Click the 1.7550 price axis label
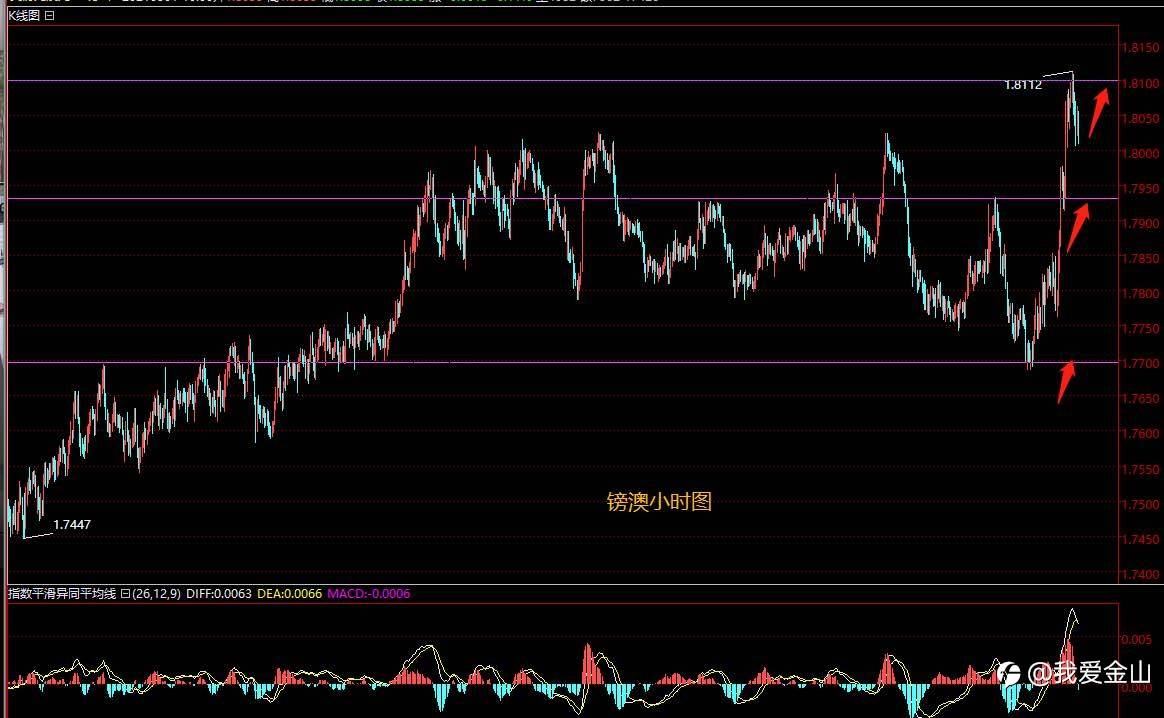 pyautogui.click(x=1140, y=469)
